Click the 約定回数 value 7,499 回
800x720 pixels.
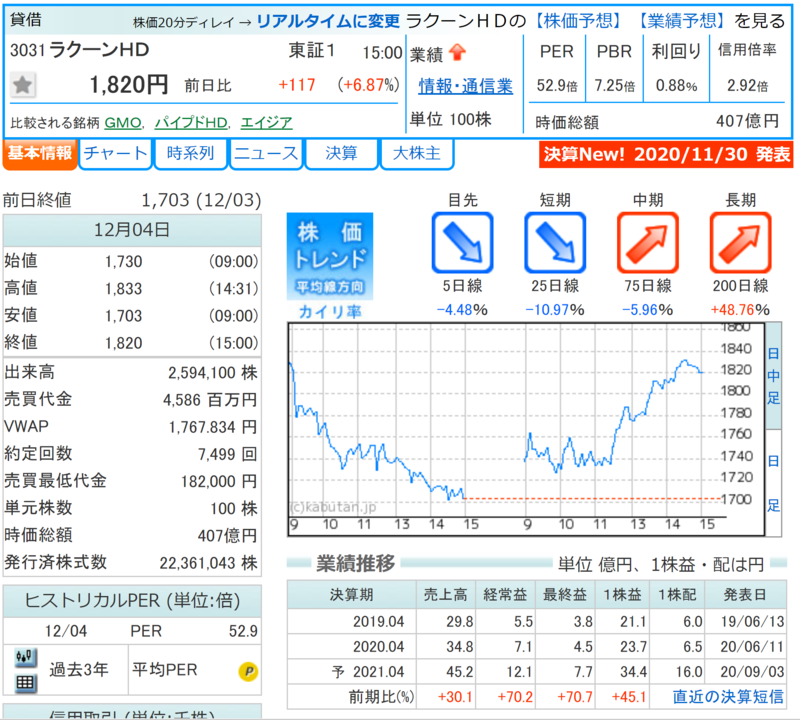point(228,454)
